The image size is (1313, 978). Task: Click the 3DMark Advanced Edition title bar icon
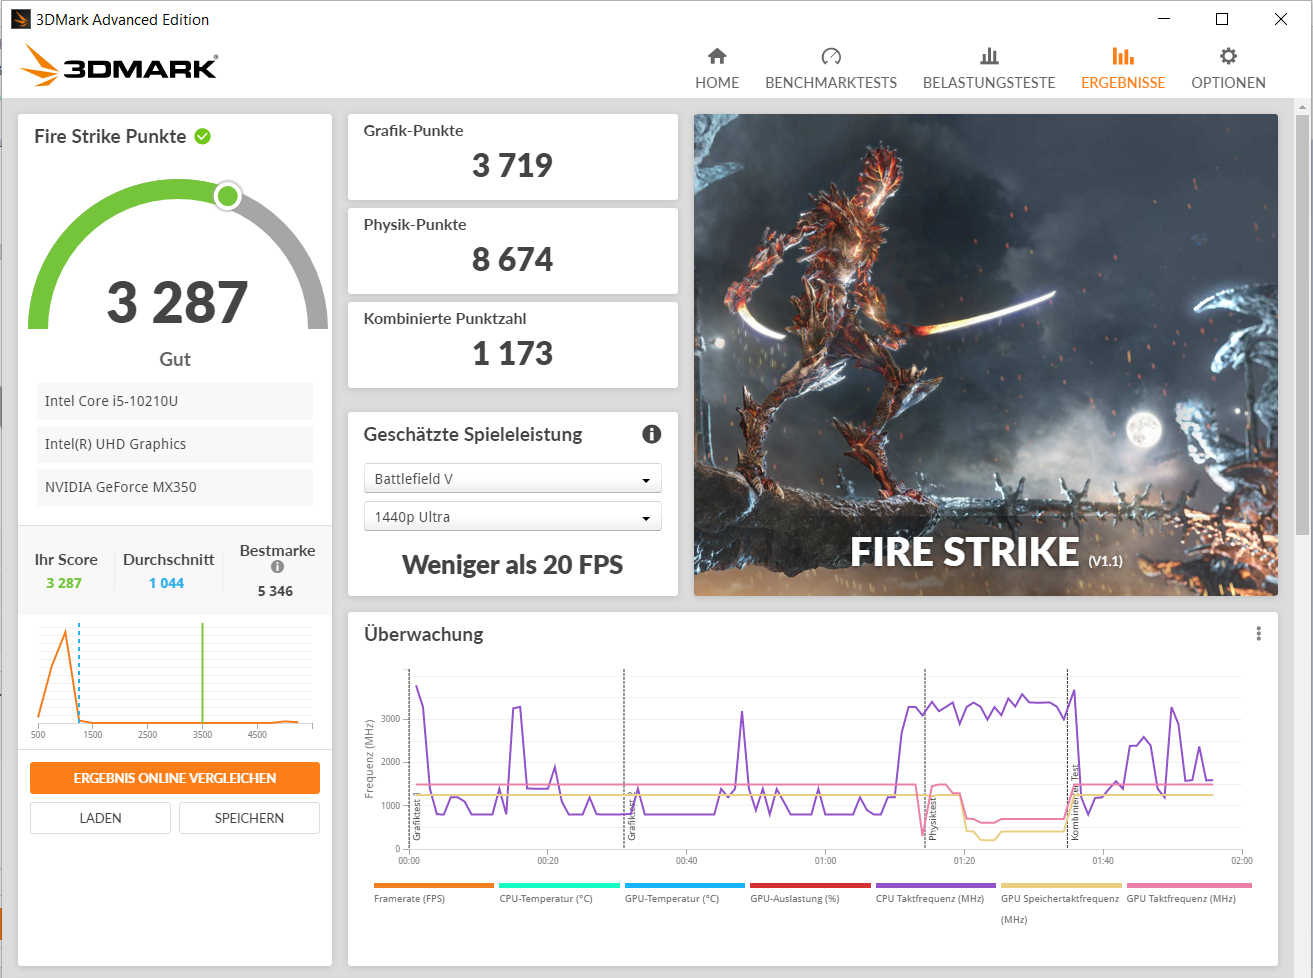(21, 19)
